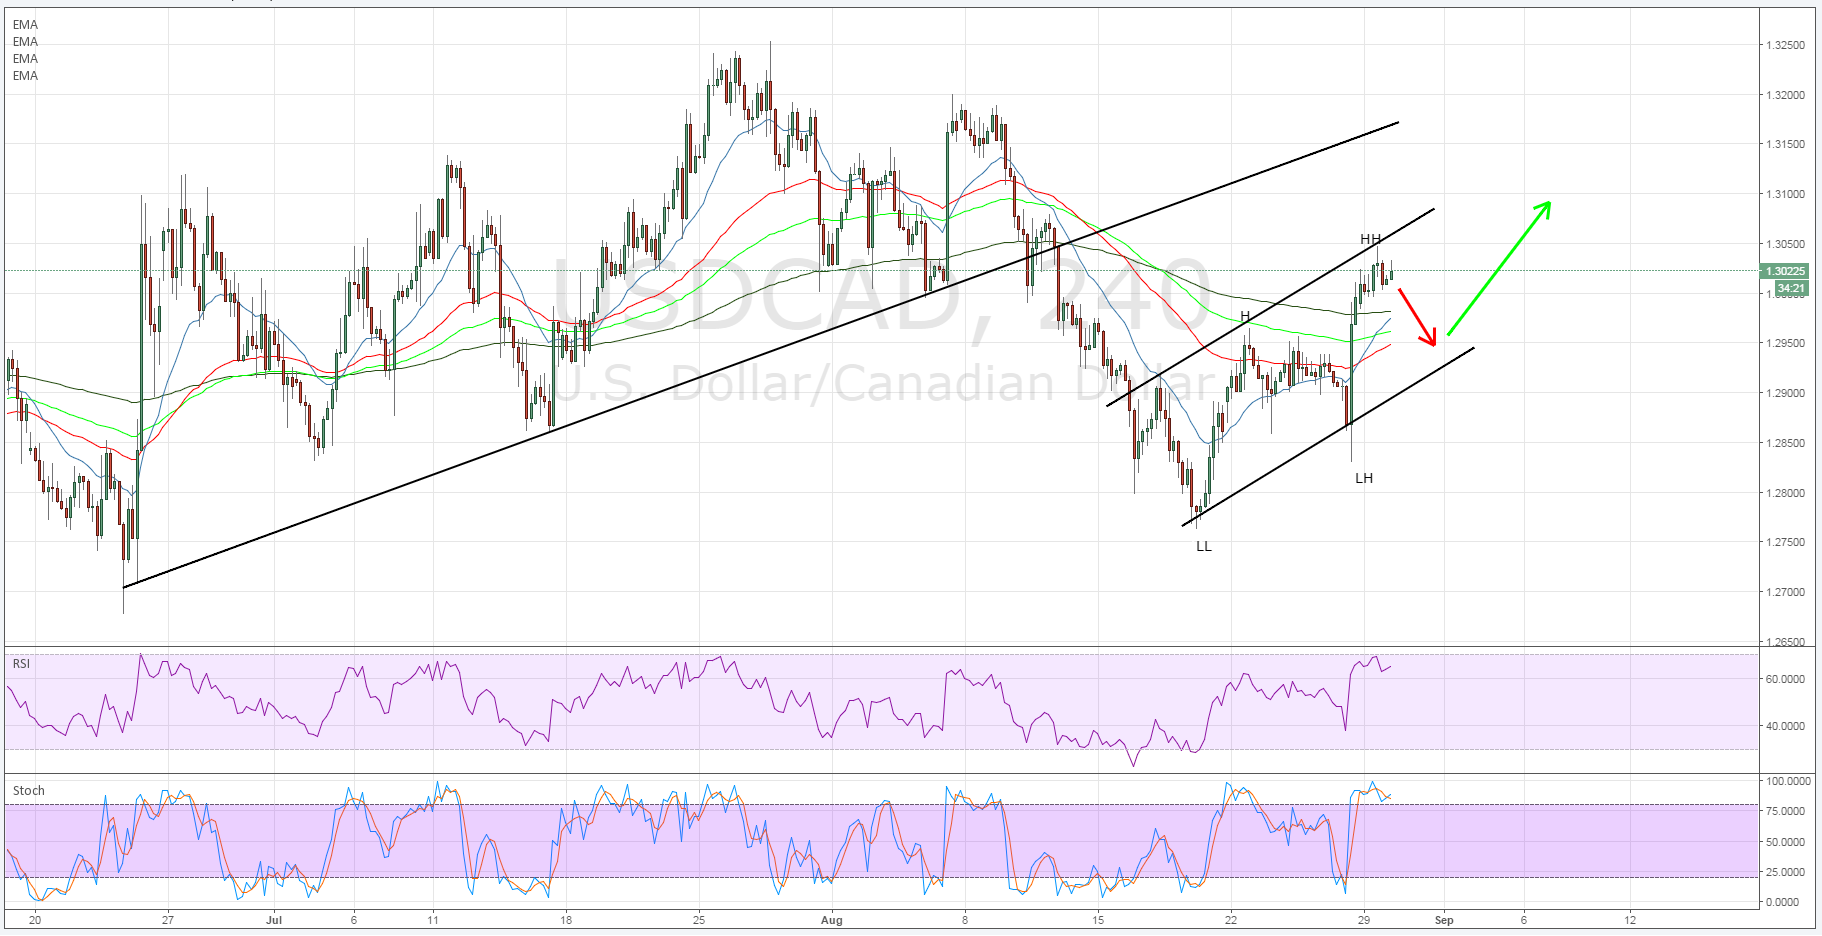Click the 1.29500 price axis label
Image resolution: width=1822 pixels, height=936 pixels.
1785,343
